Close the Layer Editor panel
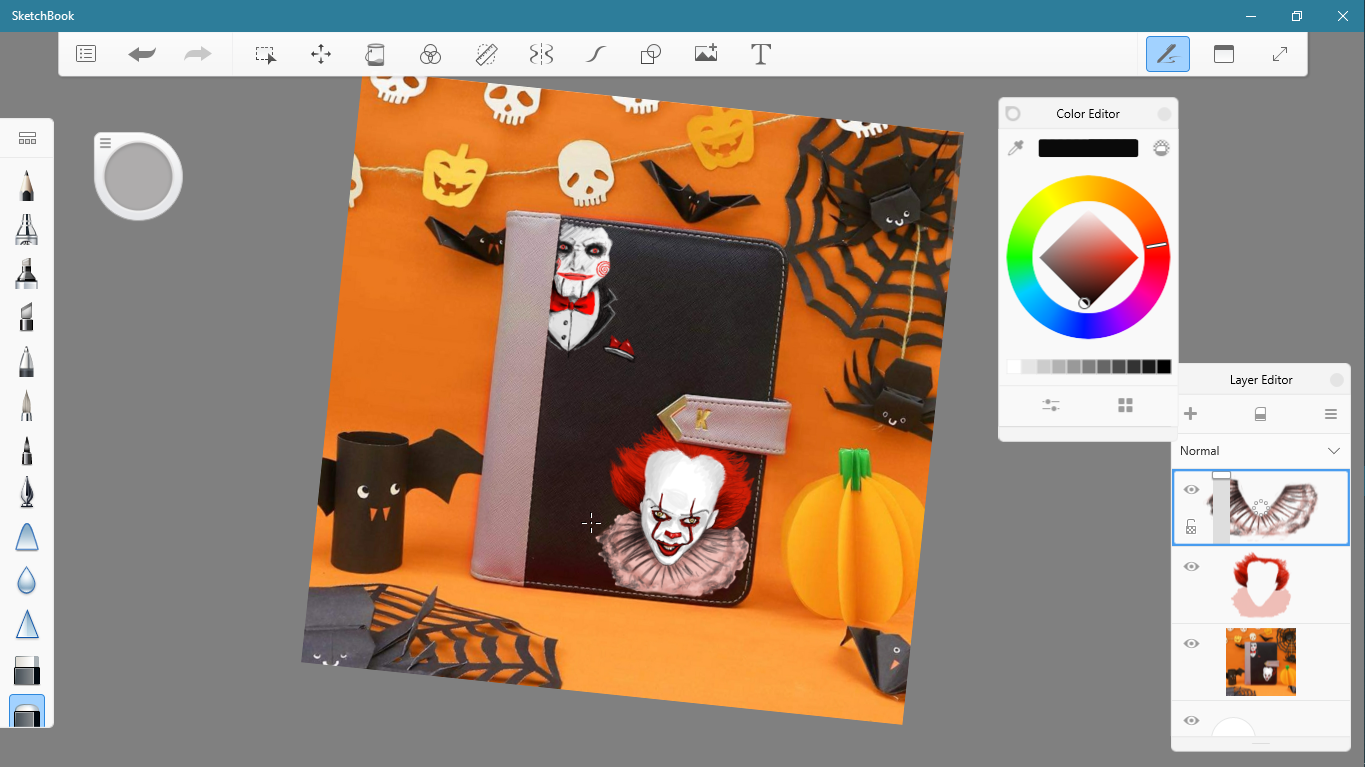Screen dimensions: 1365x767 click(1336, 380)
